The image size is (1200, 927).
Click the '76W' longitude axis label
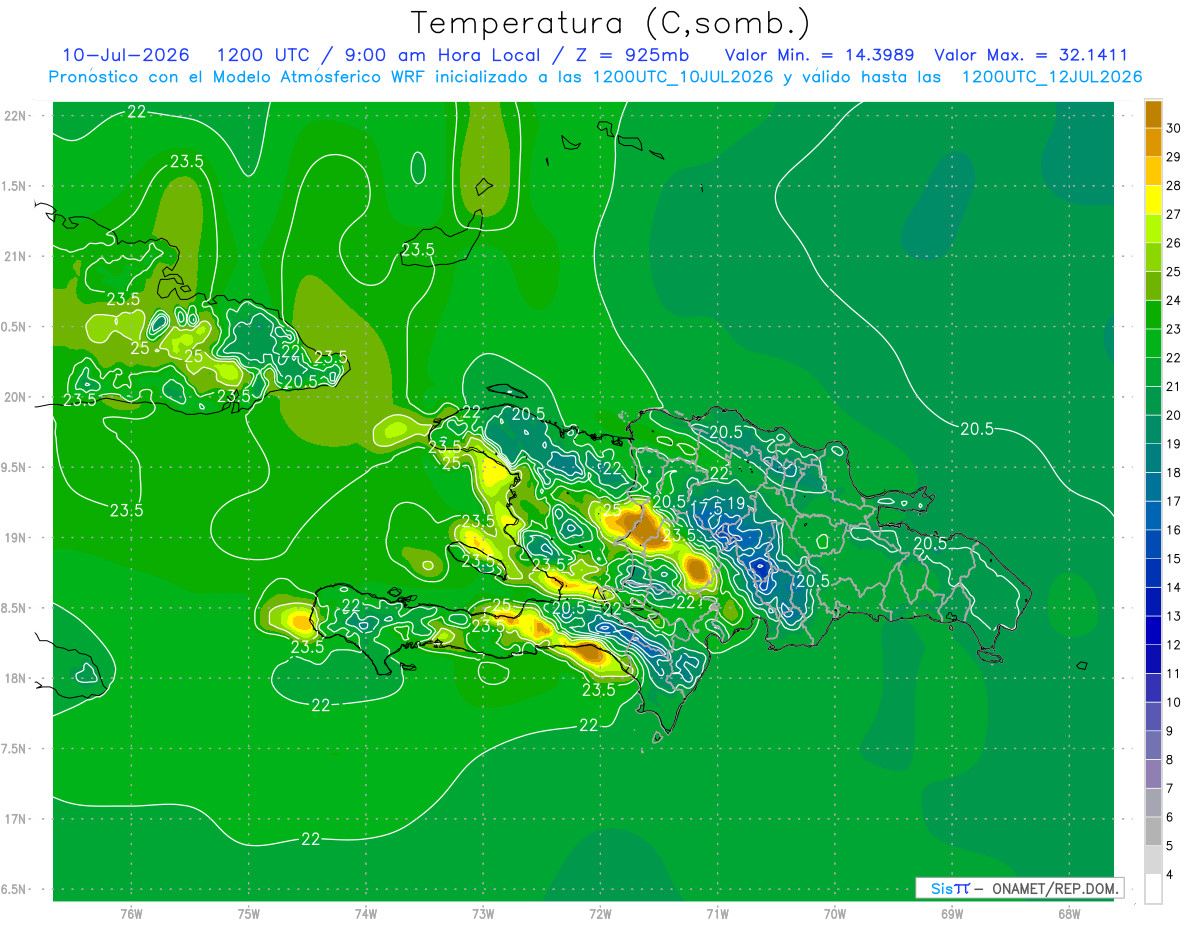131,913
